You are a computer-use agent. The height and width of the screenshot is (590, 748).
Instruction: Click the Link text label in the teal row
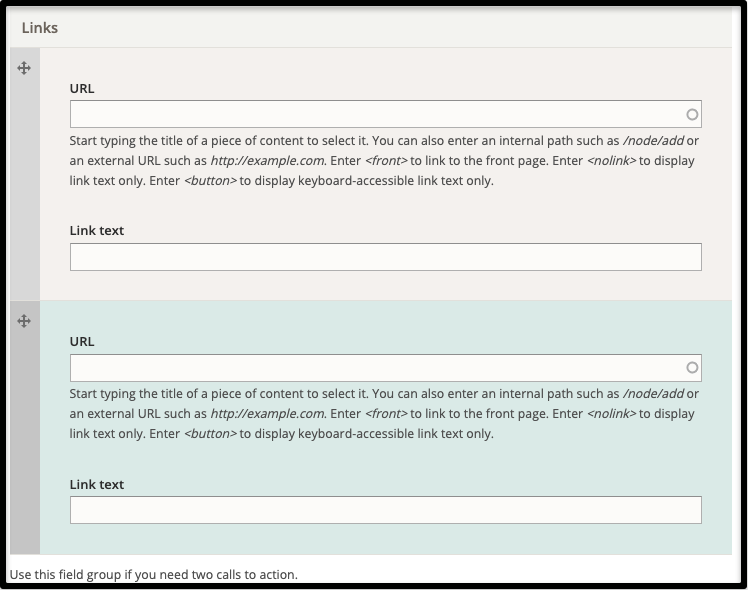pos(97,484)
